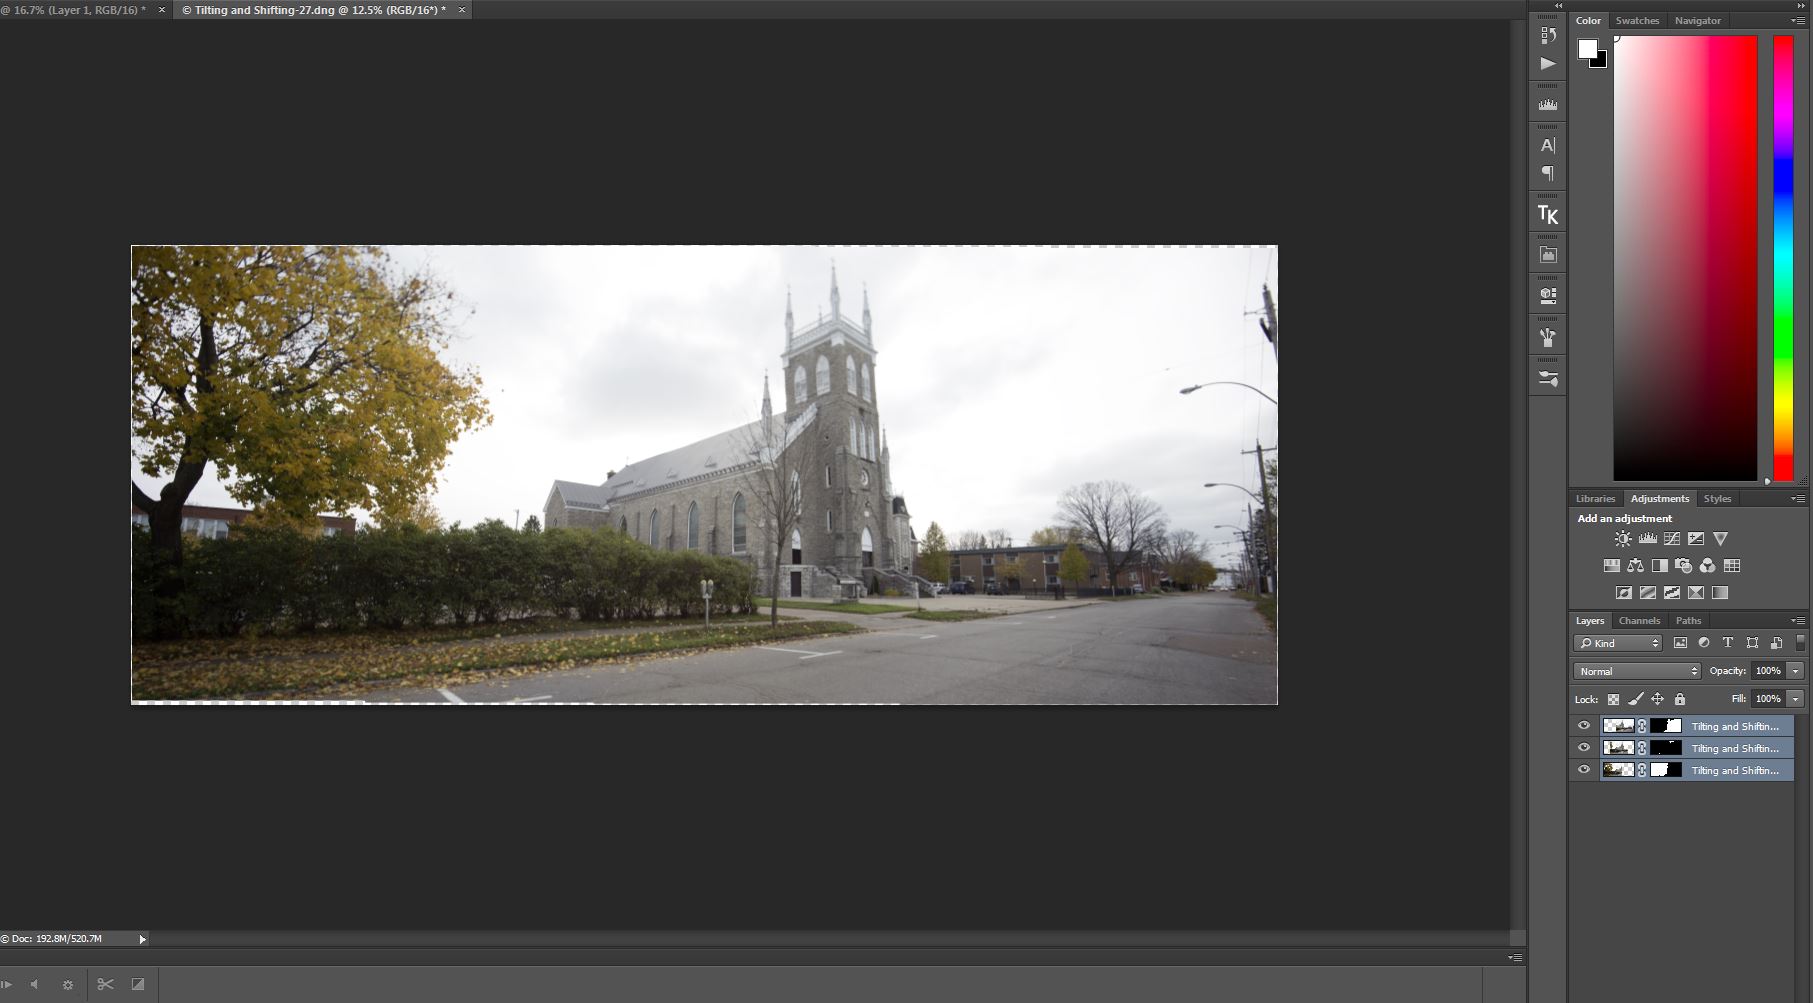Screen dimensions: 1813x1003
Task: Add a Color Balance adjustment
Action: click(x=1635, y=565)
